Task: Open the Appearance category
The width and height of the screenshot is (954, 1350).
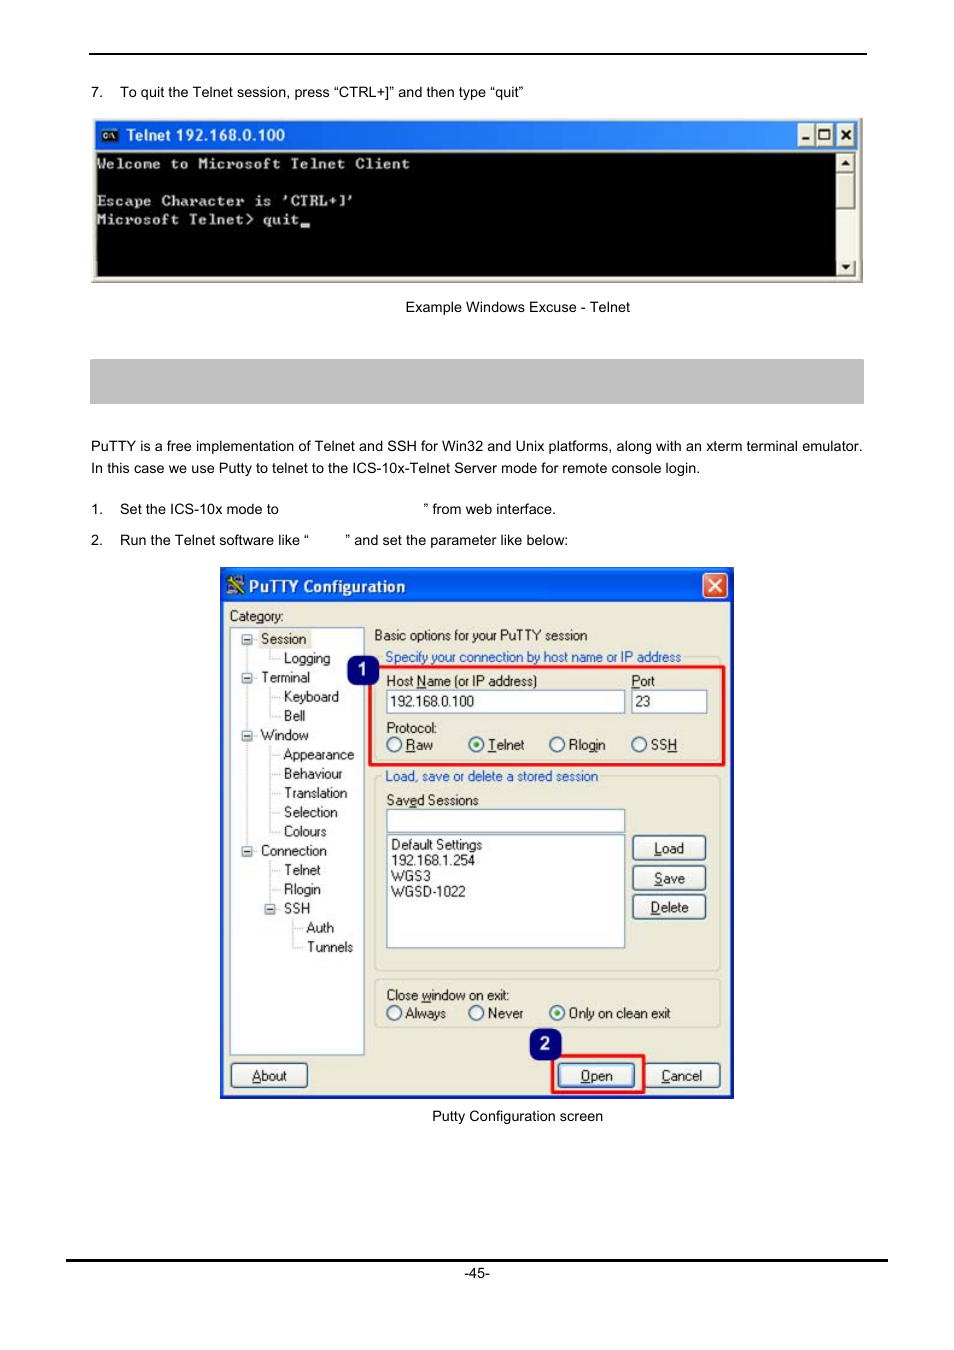Action: [319, 755]
